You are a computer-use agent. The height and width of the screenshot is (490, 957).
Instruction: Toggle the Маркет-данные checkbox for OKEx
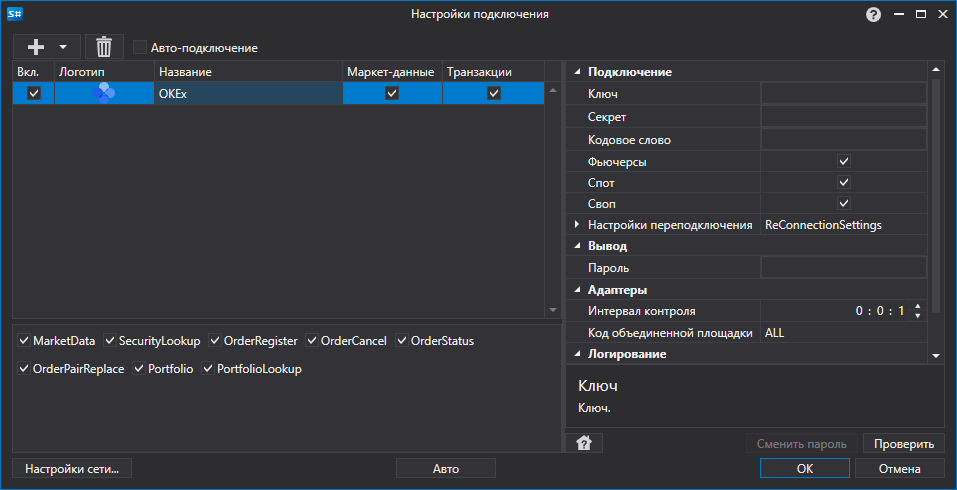pyautogui.click(x=392, y=93)
